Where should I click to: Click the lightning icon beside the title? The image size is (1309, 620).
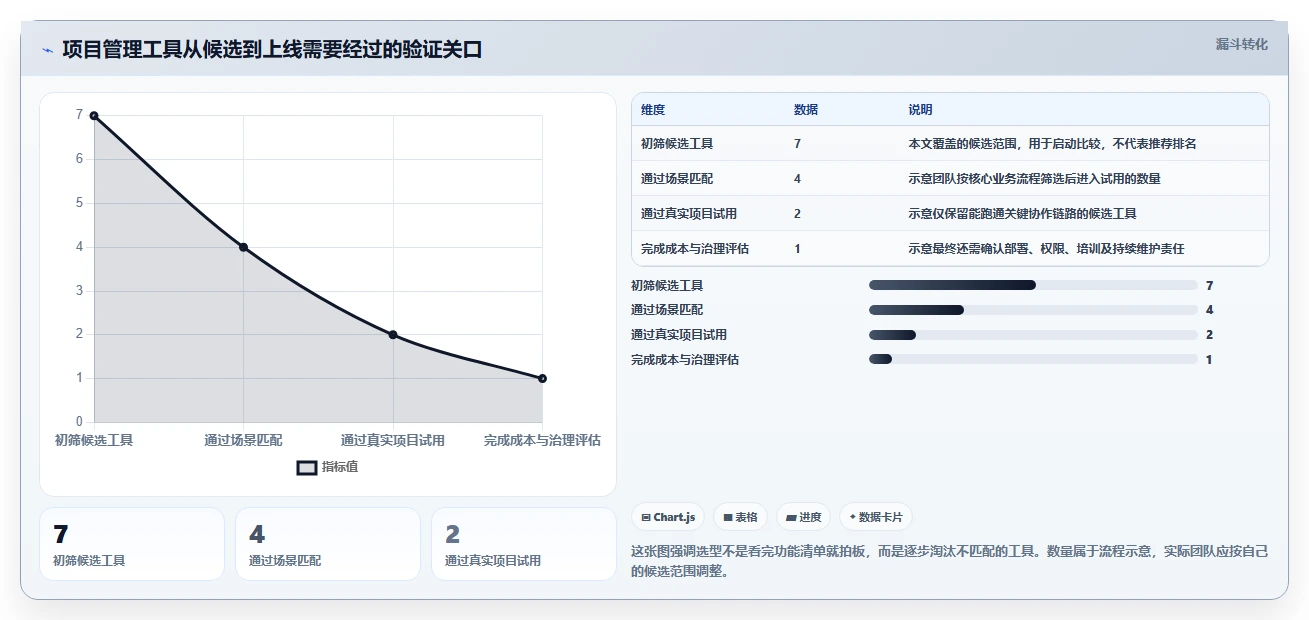click(x=48, y=49)
